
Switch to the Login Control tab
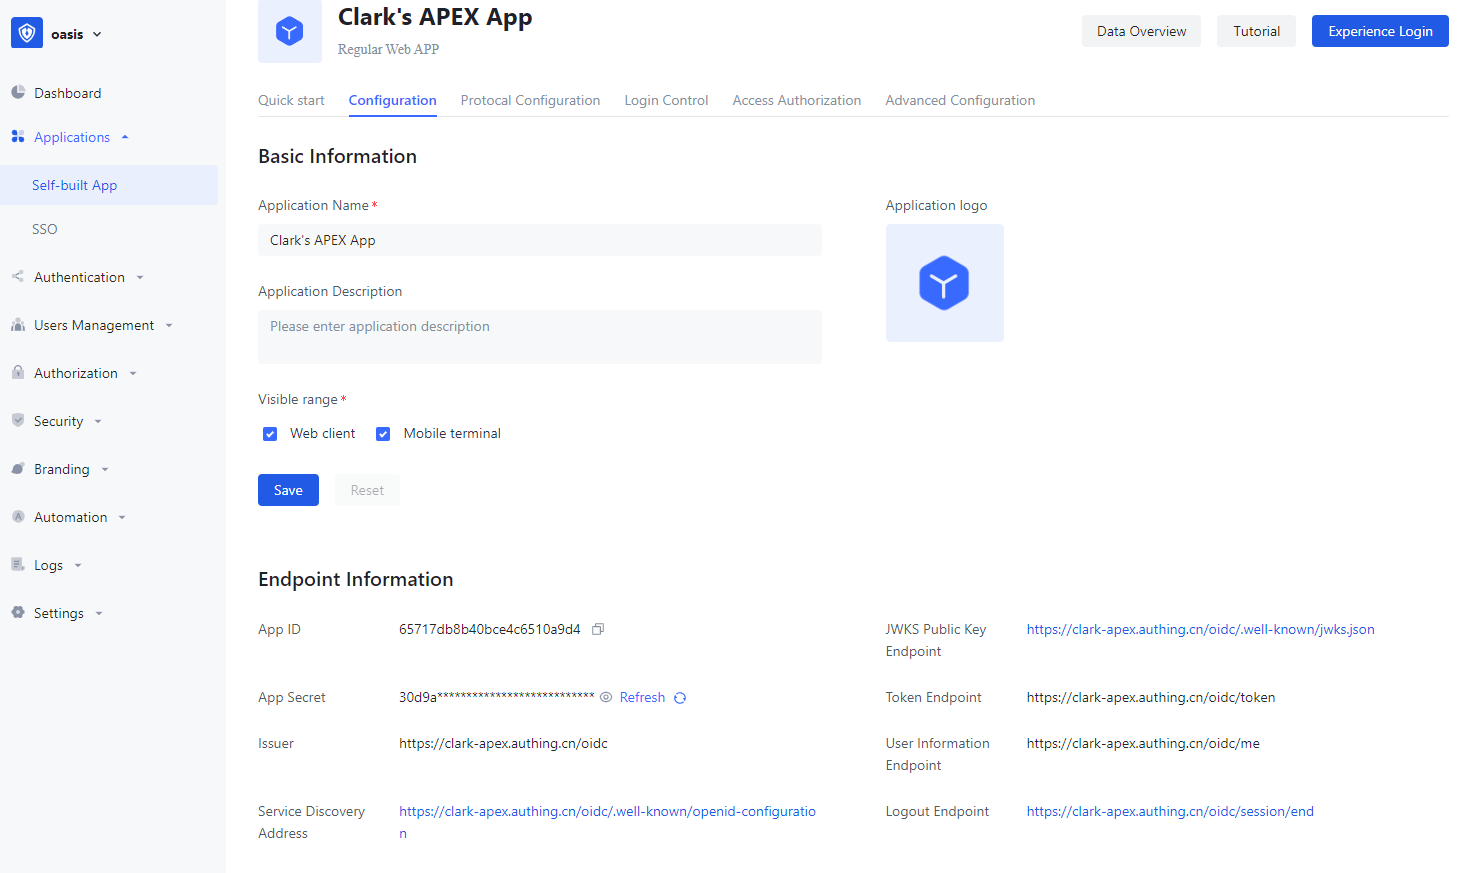coord(666,100)
